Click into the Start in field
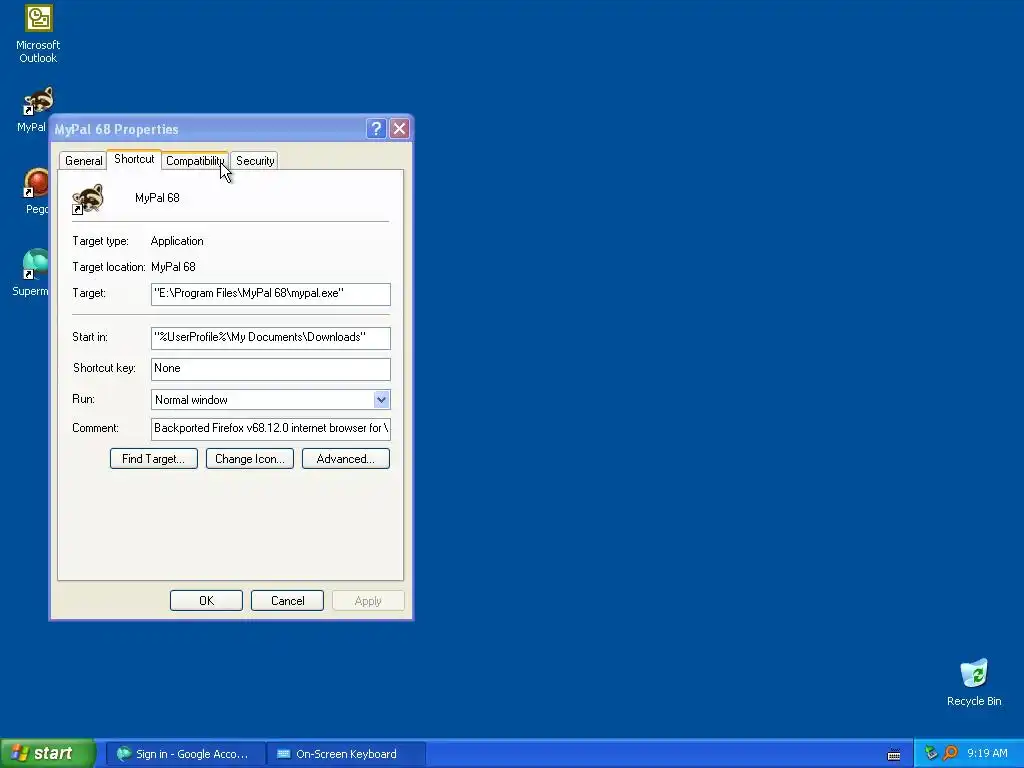 click(x=270, y=338)
